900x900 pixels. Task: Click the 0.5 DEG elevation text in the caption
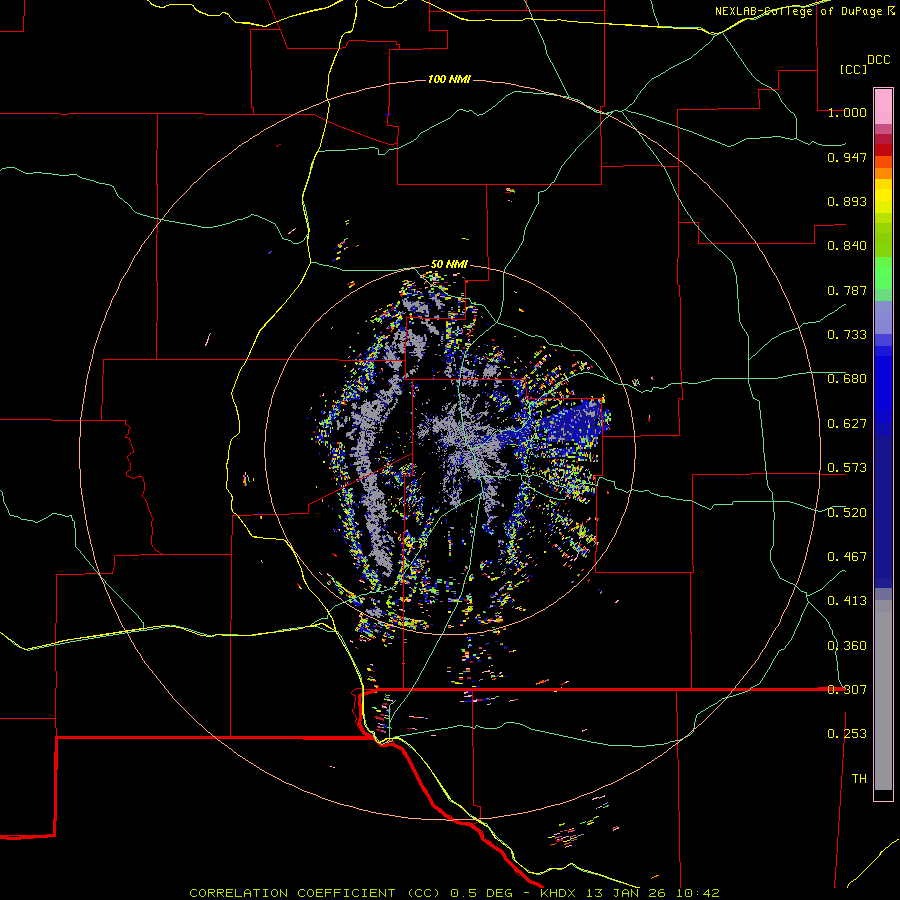coord(481,893)
